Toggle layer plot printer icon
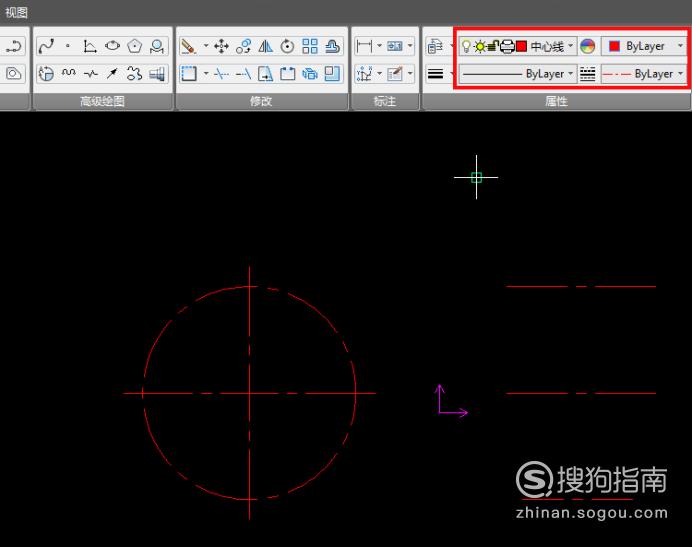 (507, 46)
